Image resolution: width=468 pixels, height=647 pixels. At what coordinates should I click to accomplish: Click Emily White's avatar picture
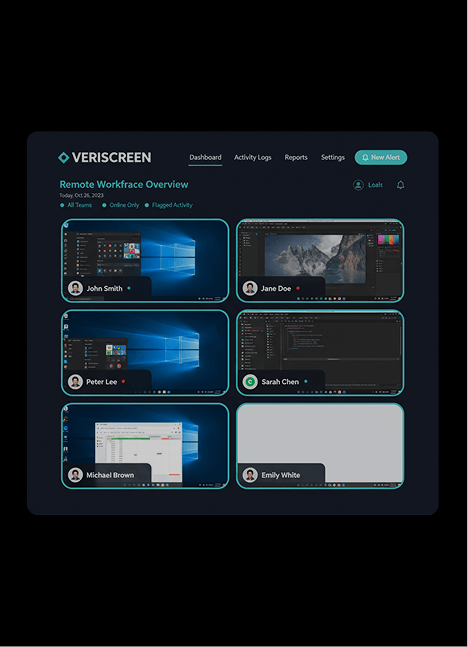click(250, 475)
